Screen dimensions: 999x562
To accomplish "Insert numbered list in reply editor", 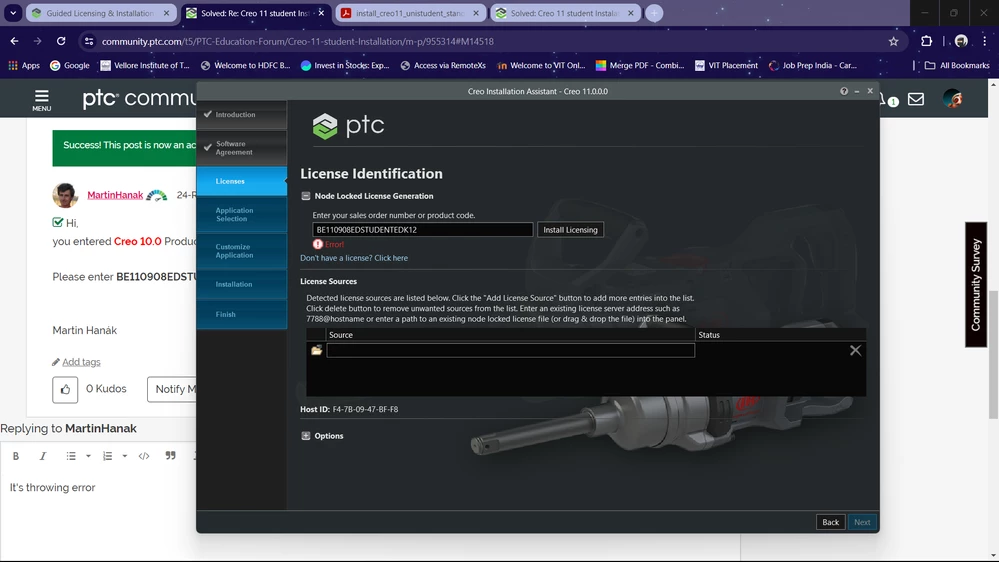I will tap(107, 456).
